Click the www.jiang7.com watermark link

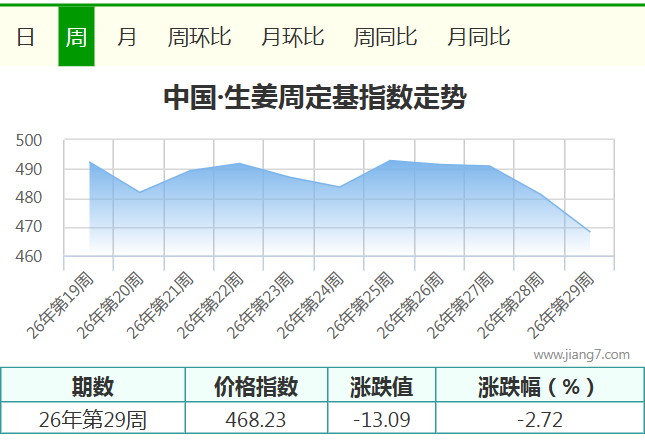[x=582, y=354]
